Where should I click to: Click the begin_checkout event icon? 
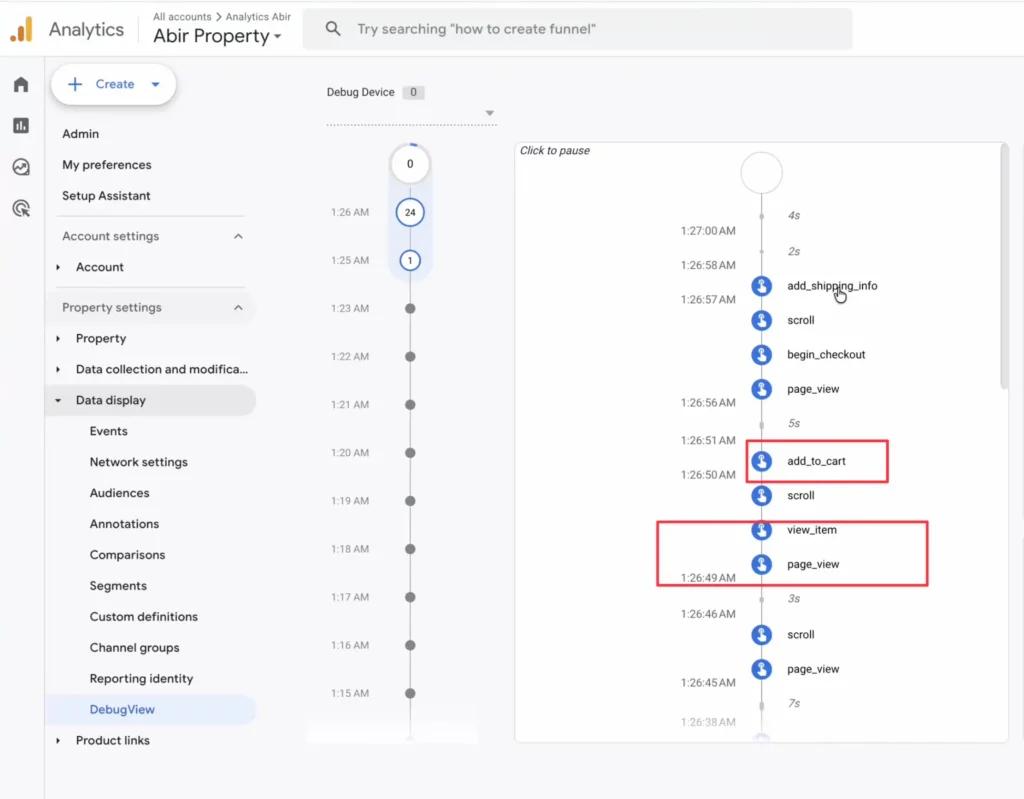[x=762, y=354]
